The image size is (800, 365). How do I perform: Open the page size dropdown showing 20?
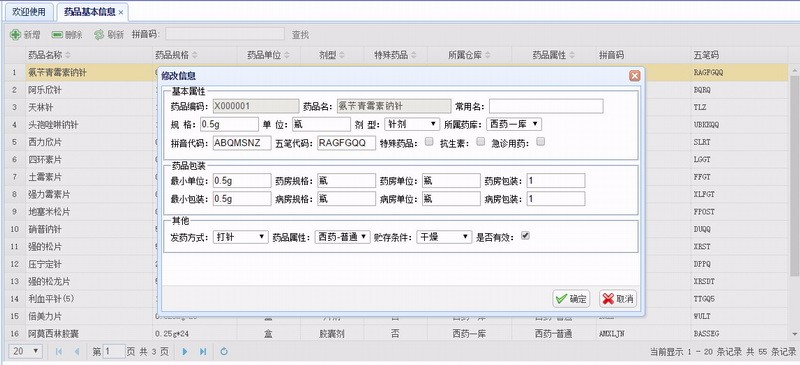click(26, 351)
